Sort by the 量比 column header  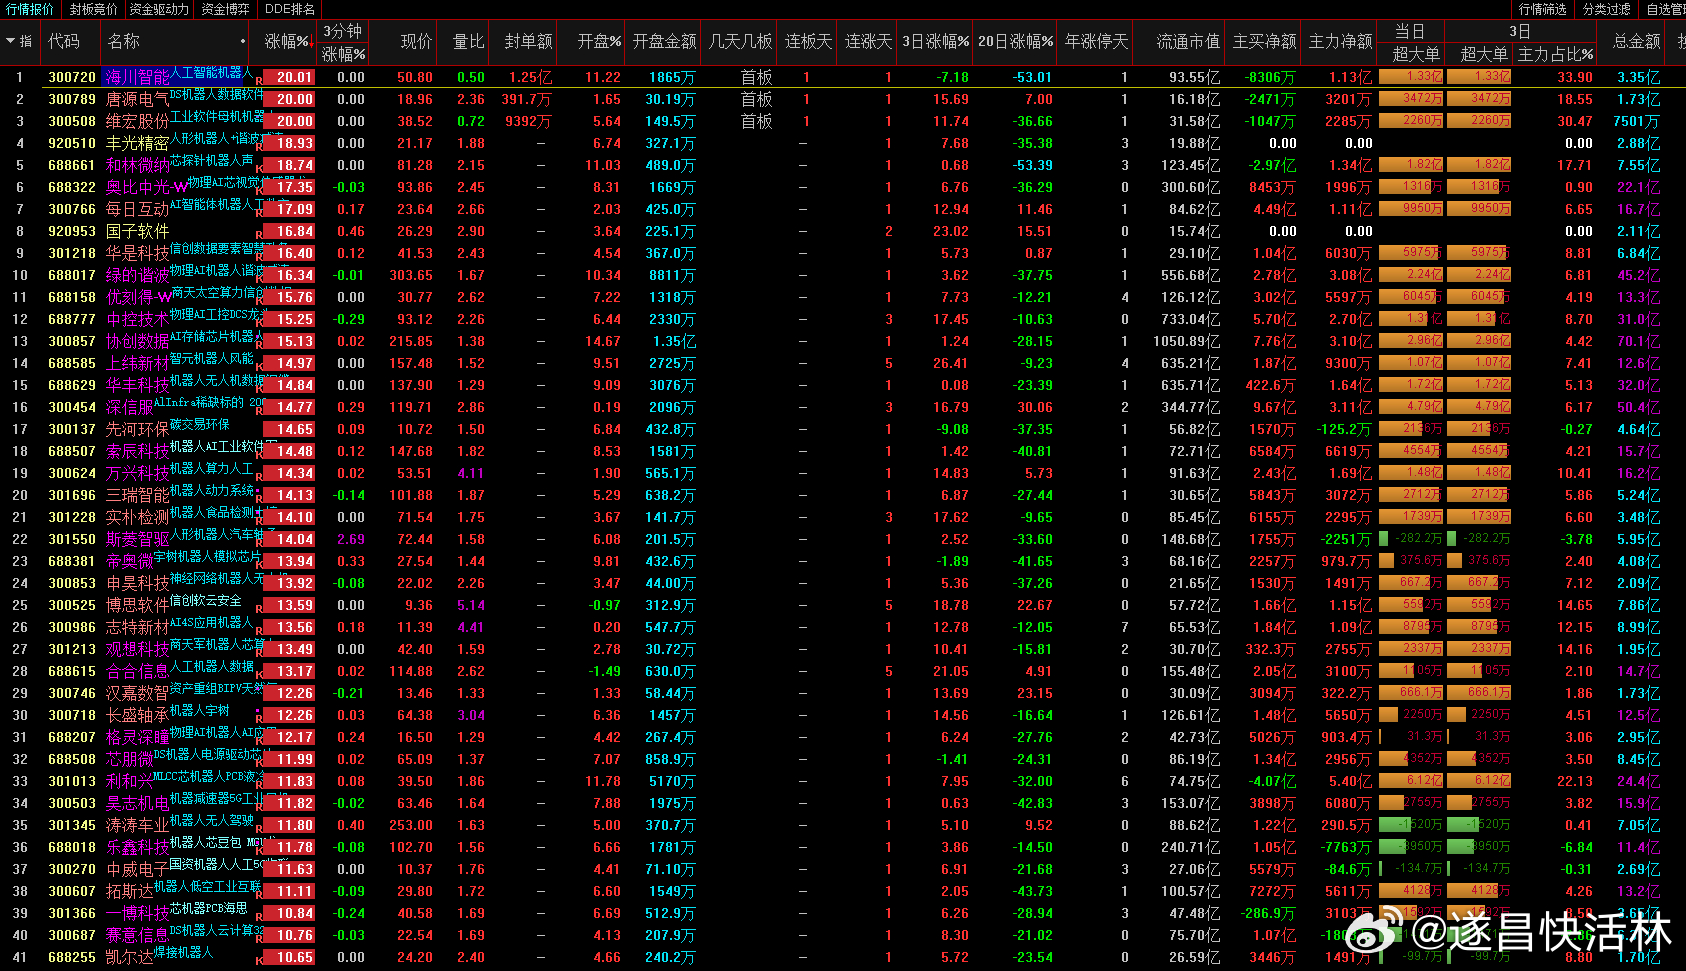click(468, 41)
